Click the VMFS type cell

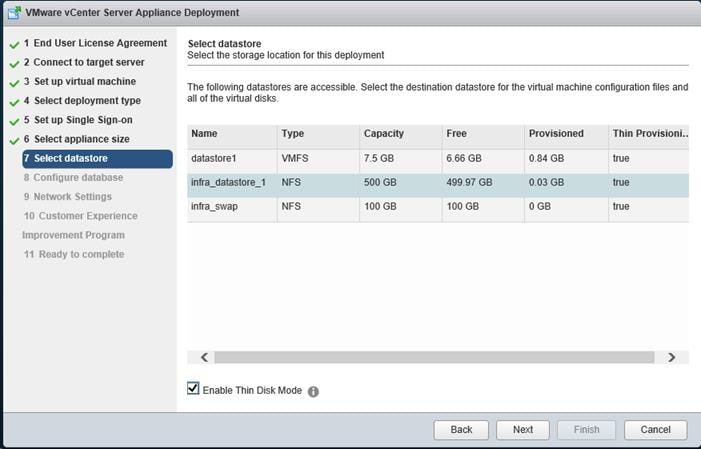tap(318, 159)
